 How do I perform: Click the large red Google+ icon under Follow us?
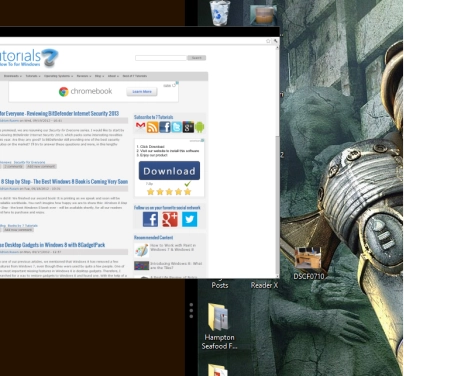[x=170, y=220]
